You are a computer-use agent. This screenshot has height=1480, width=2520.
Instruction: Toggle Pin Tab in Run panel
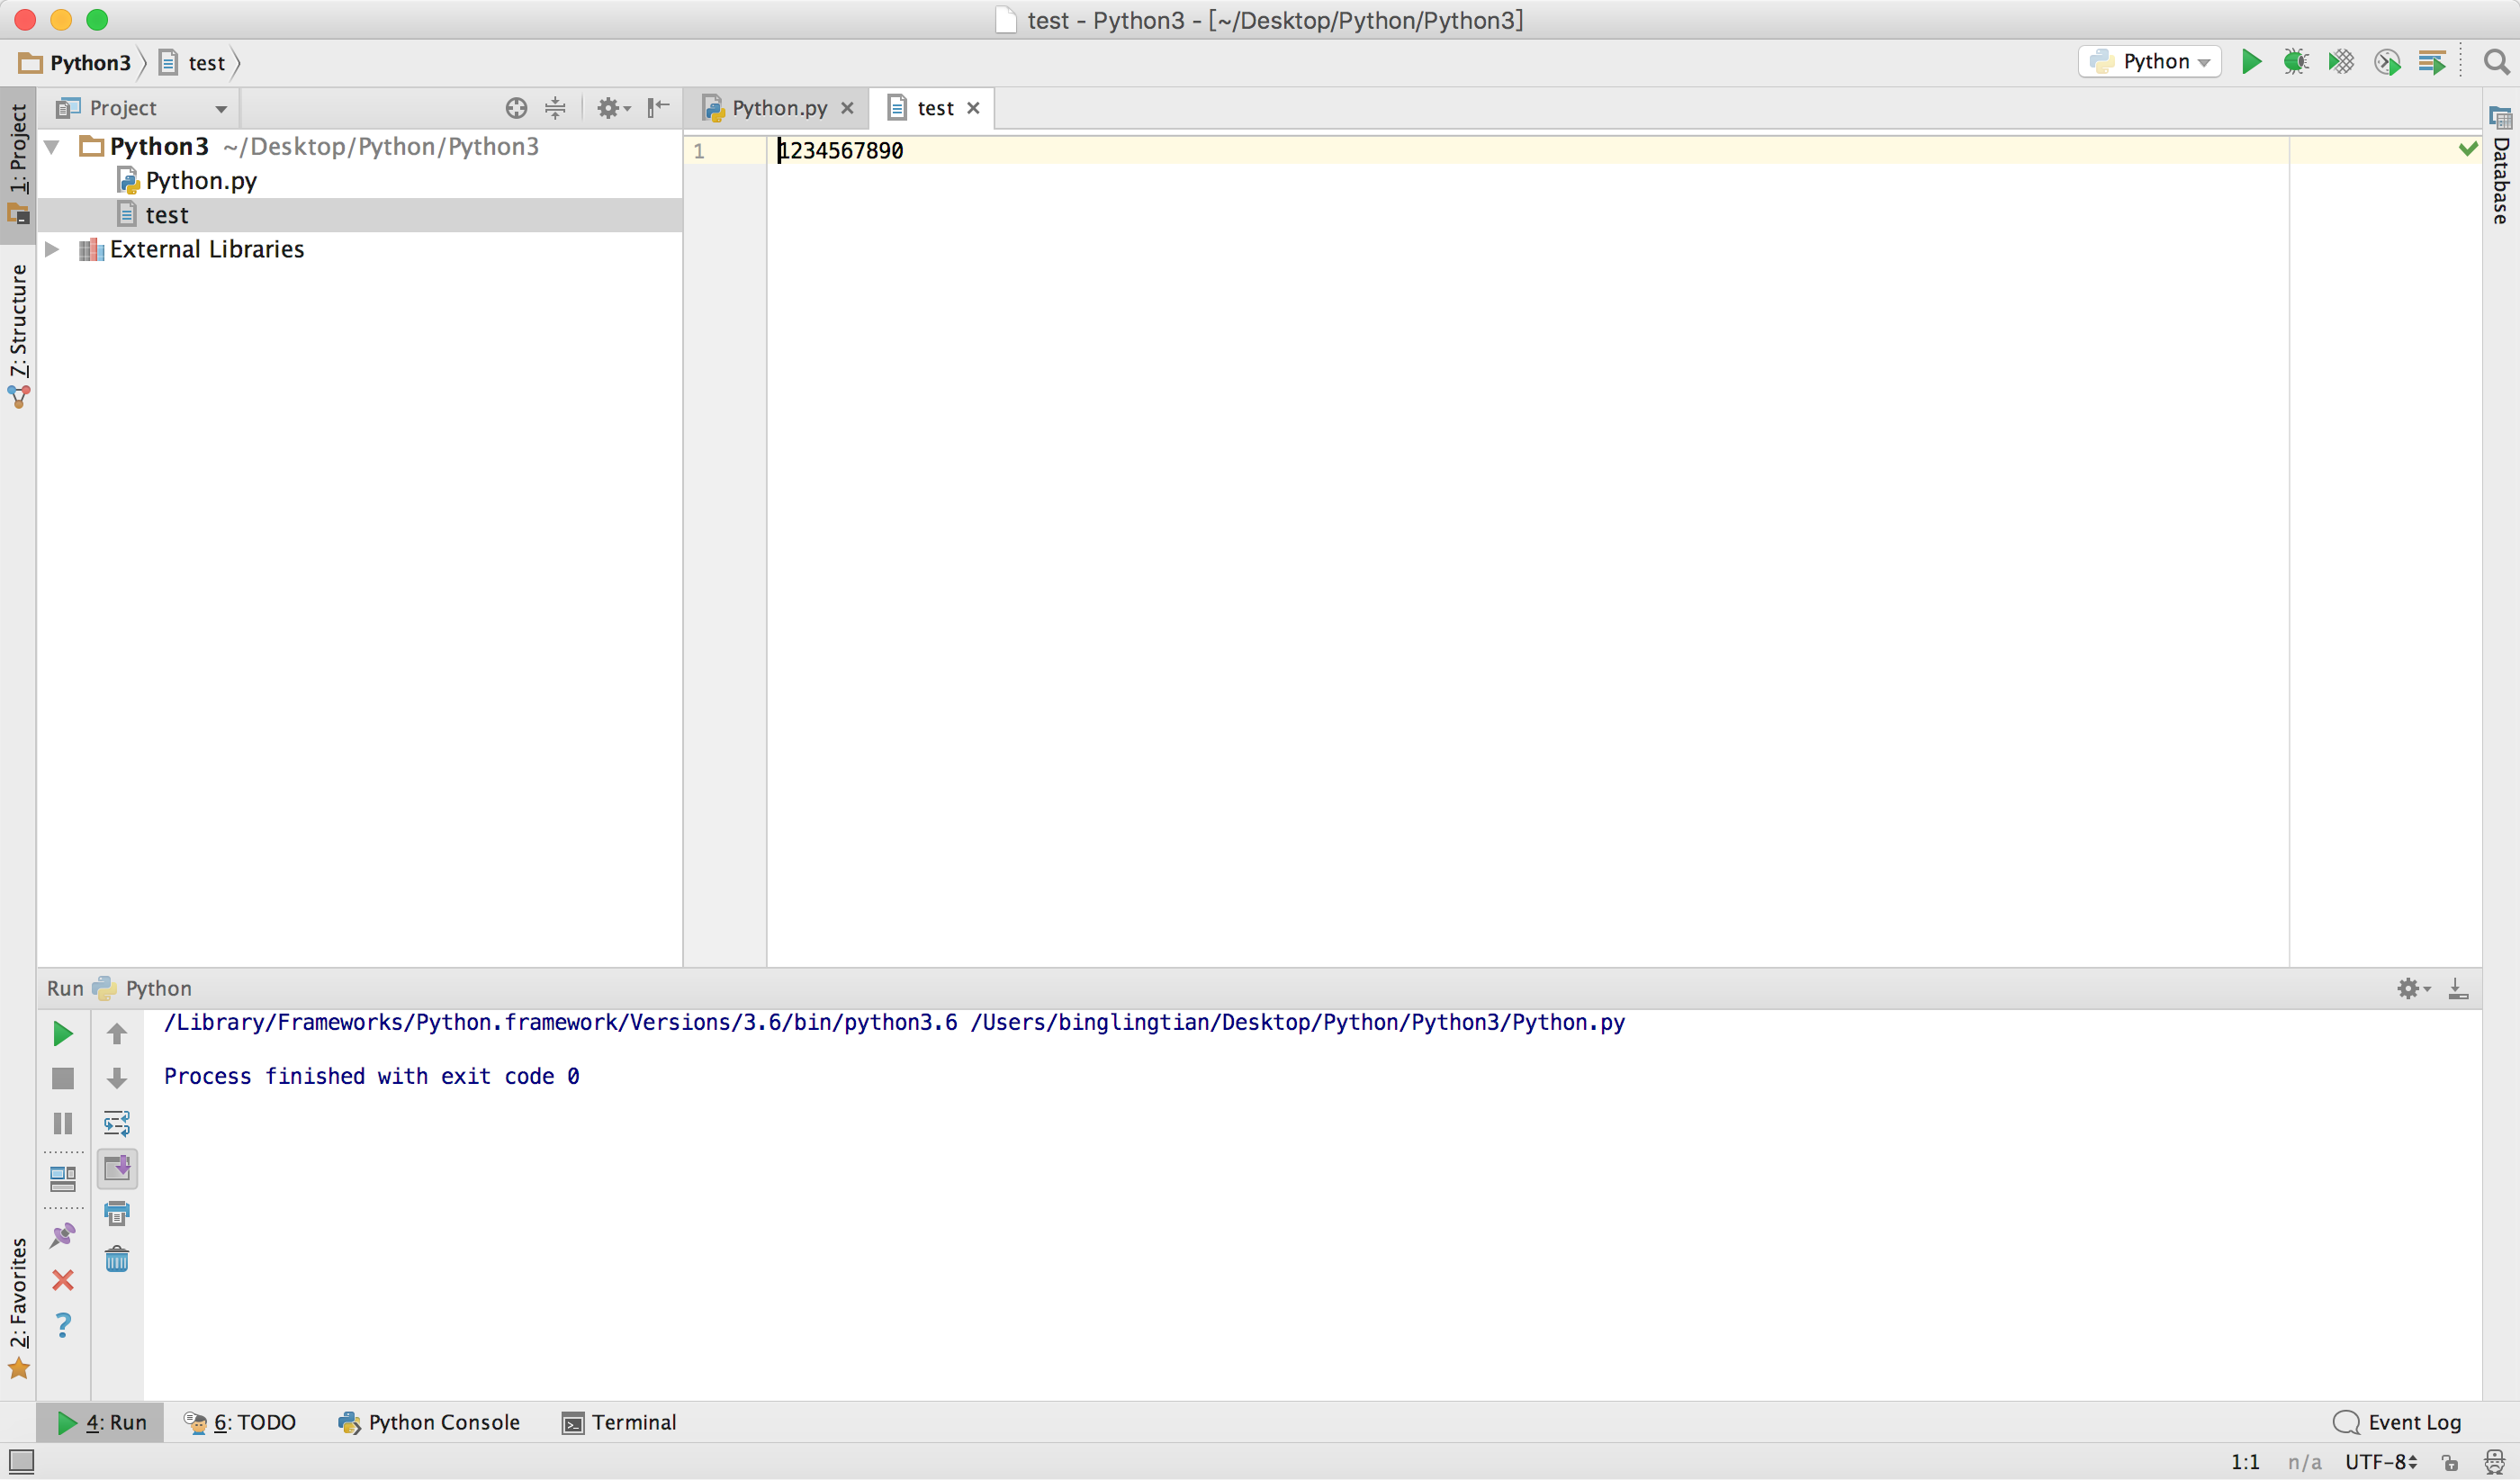point(62,1236)
